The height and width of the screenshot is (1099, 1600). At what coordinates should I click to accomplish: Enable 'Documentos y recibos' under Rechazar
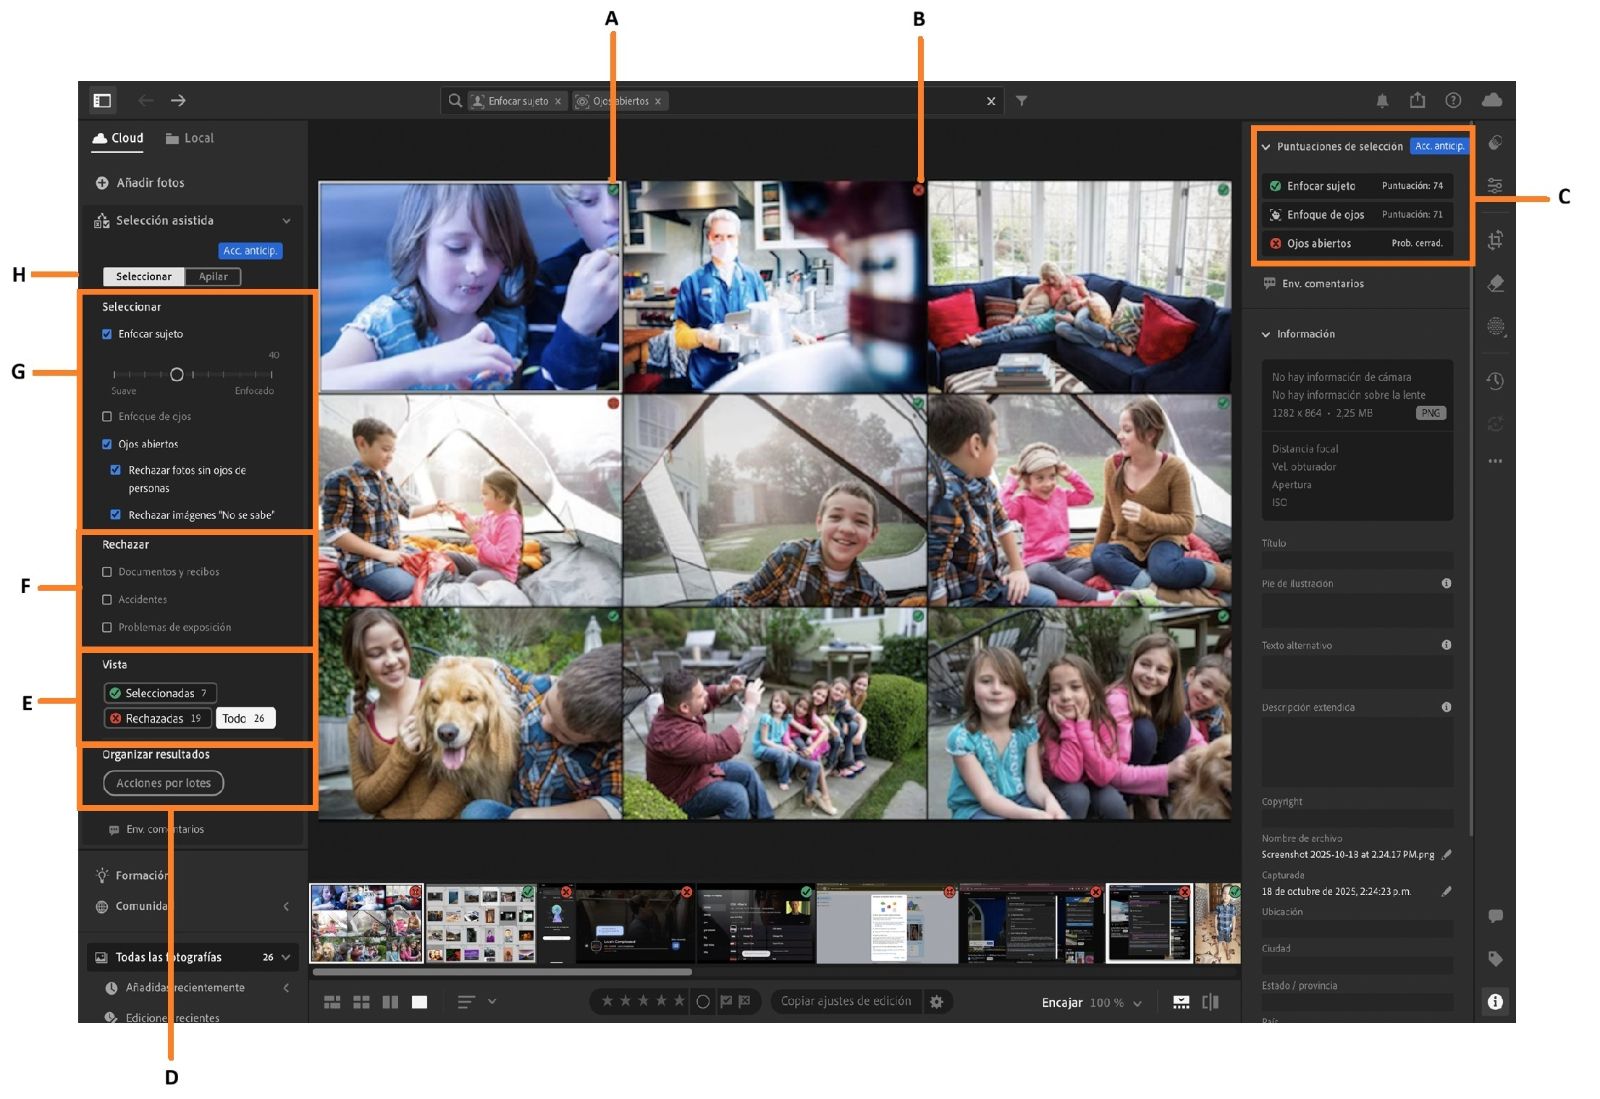(x=105, y=571)
